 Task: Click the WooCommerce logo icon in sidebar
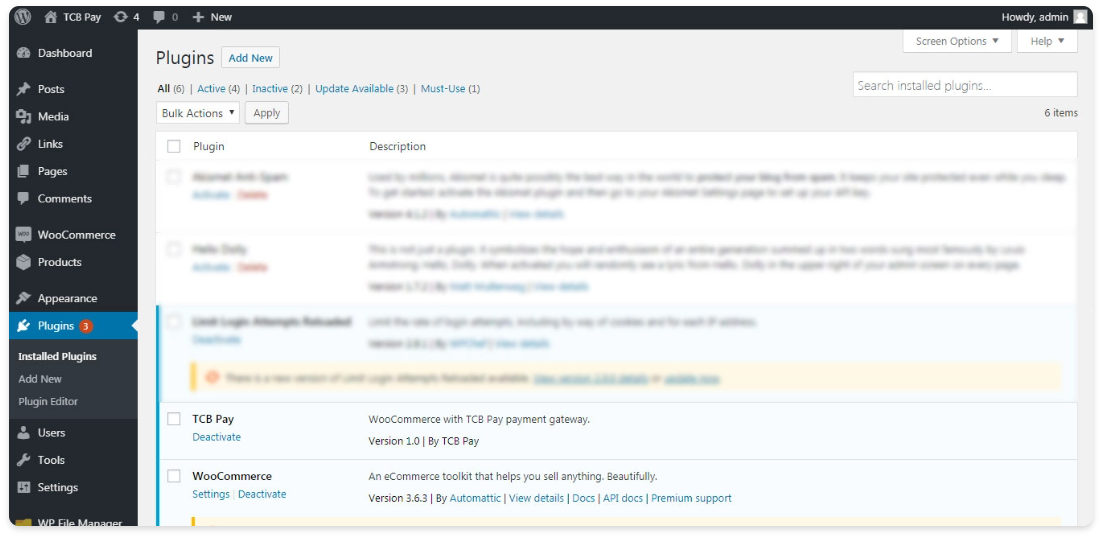[24, 235]
